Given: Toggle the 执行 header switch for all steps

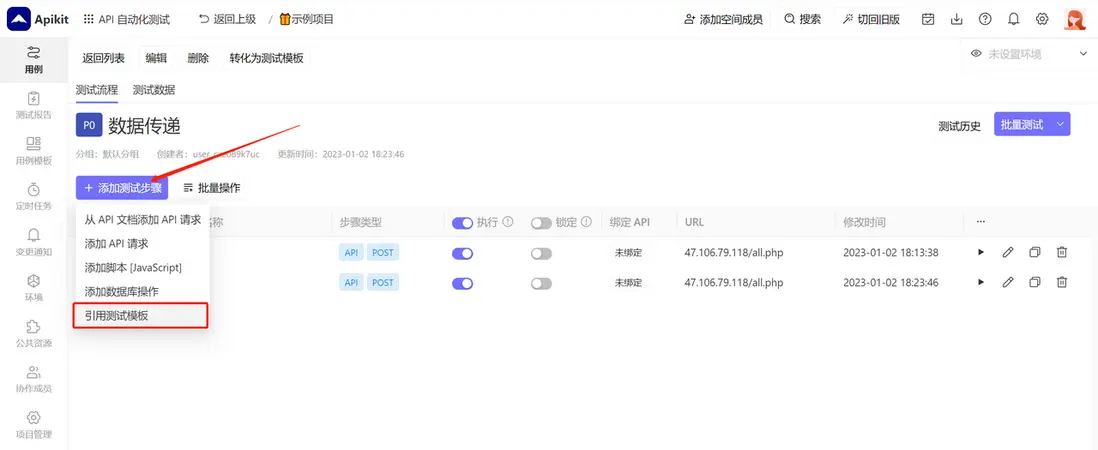Looking at the screenshot, I should (463, 223).
